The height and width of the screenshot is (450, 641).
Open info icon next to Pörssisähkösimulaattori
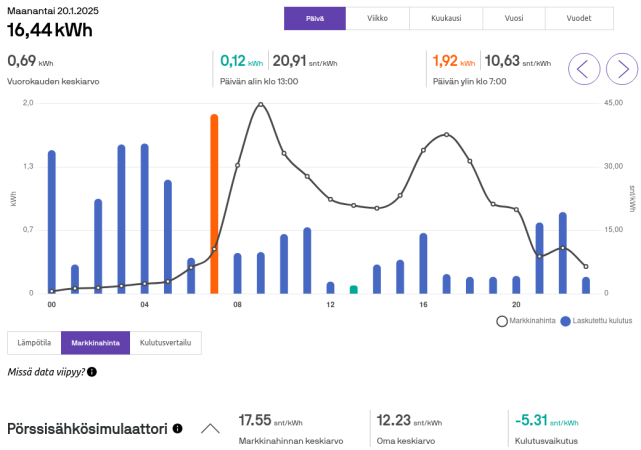point(178,429)
